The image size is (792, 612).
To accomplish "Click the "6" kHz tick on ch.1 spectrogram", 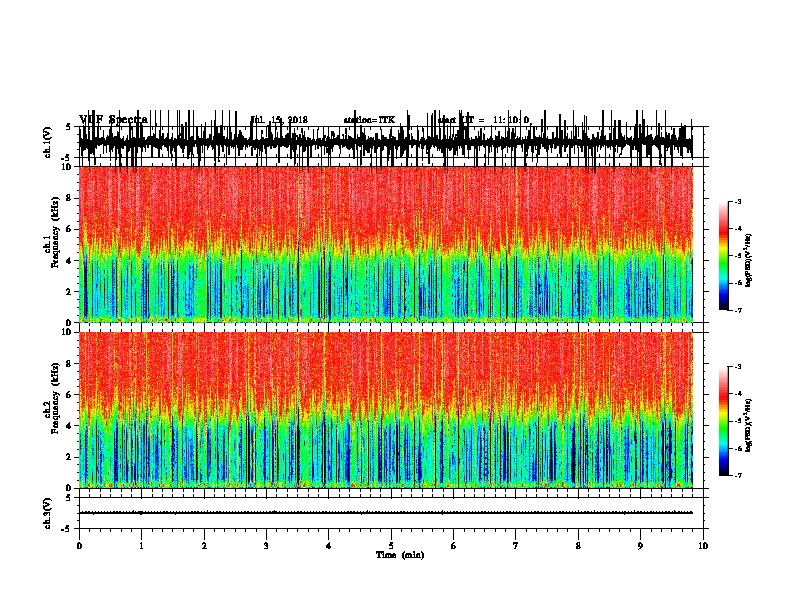I will (69, 230).
